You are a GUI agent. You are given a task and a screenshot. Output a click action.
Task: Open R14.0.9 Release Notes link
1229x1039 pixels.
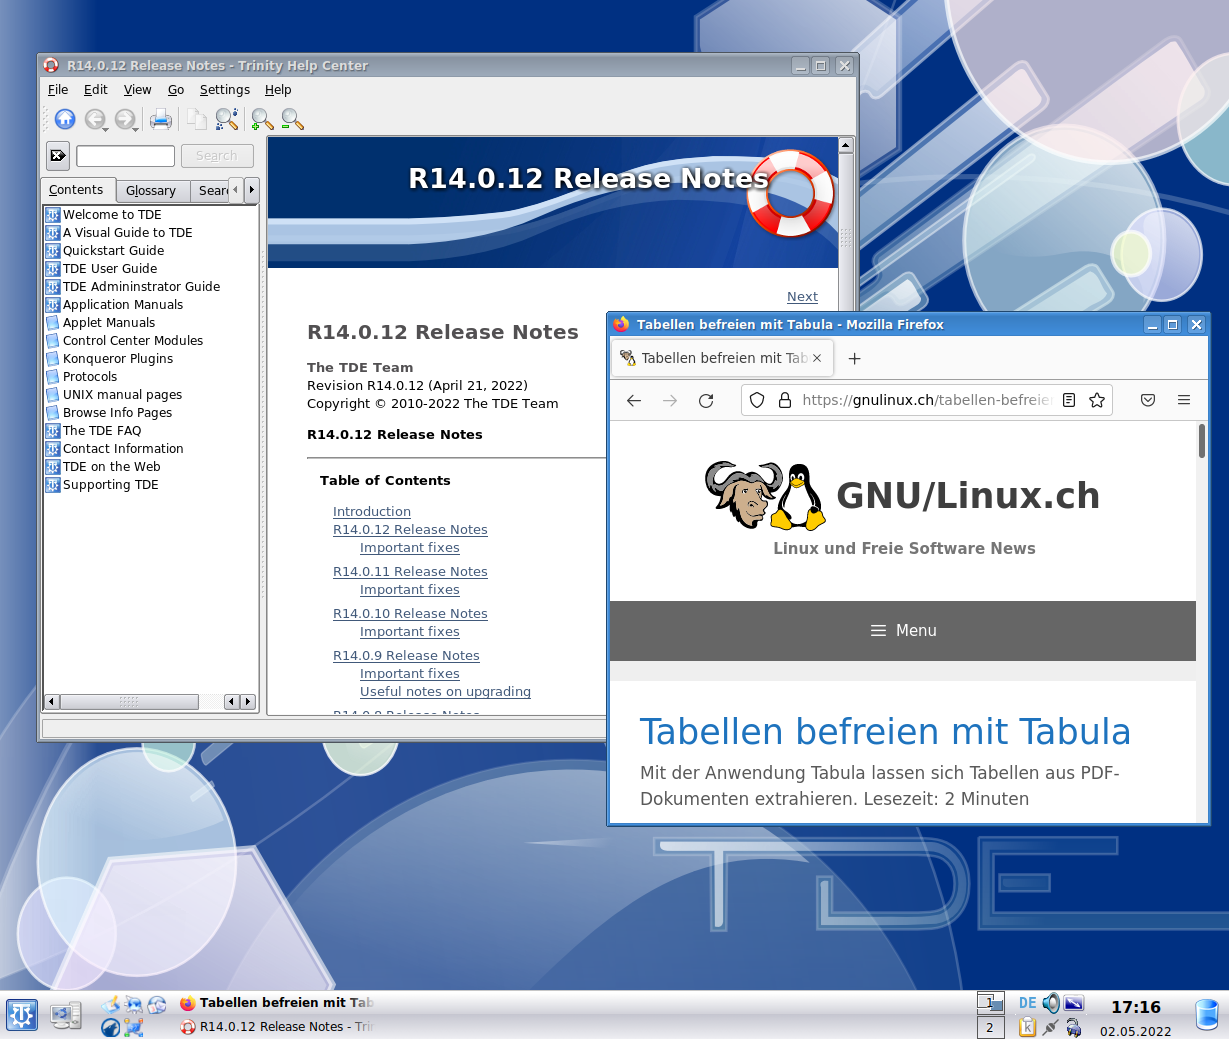(406, 656)
